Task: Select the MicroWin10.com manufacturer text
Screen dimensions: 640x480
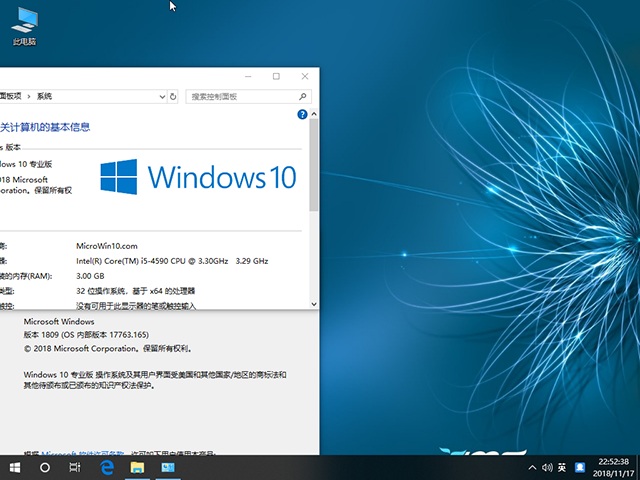Action: (107, 246)
